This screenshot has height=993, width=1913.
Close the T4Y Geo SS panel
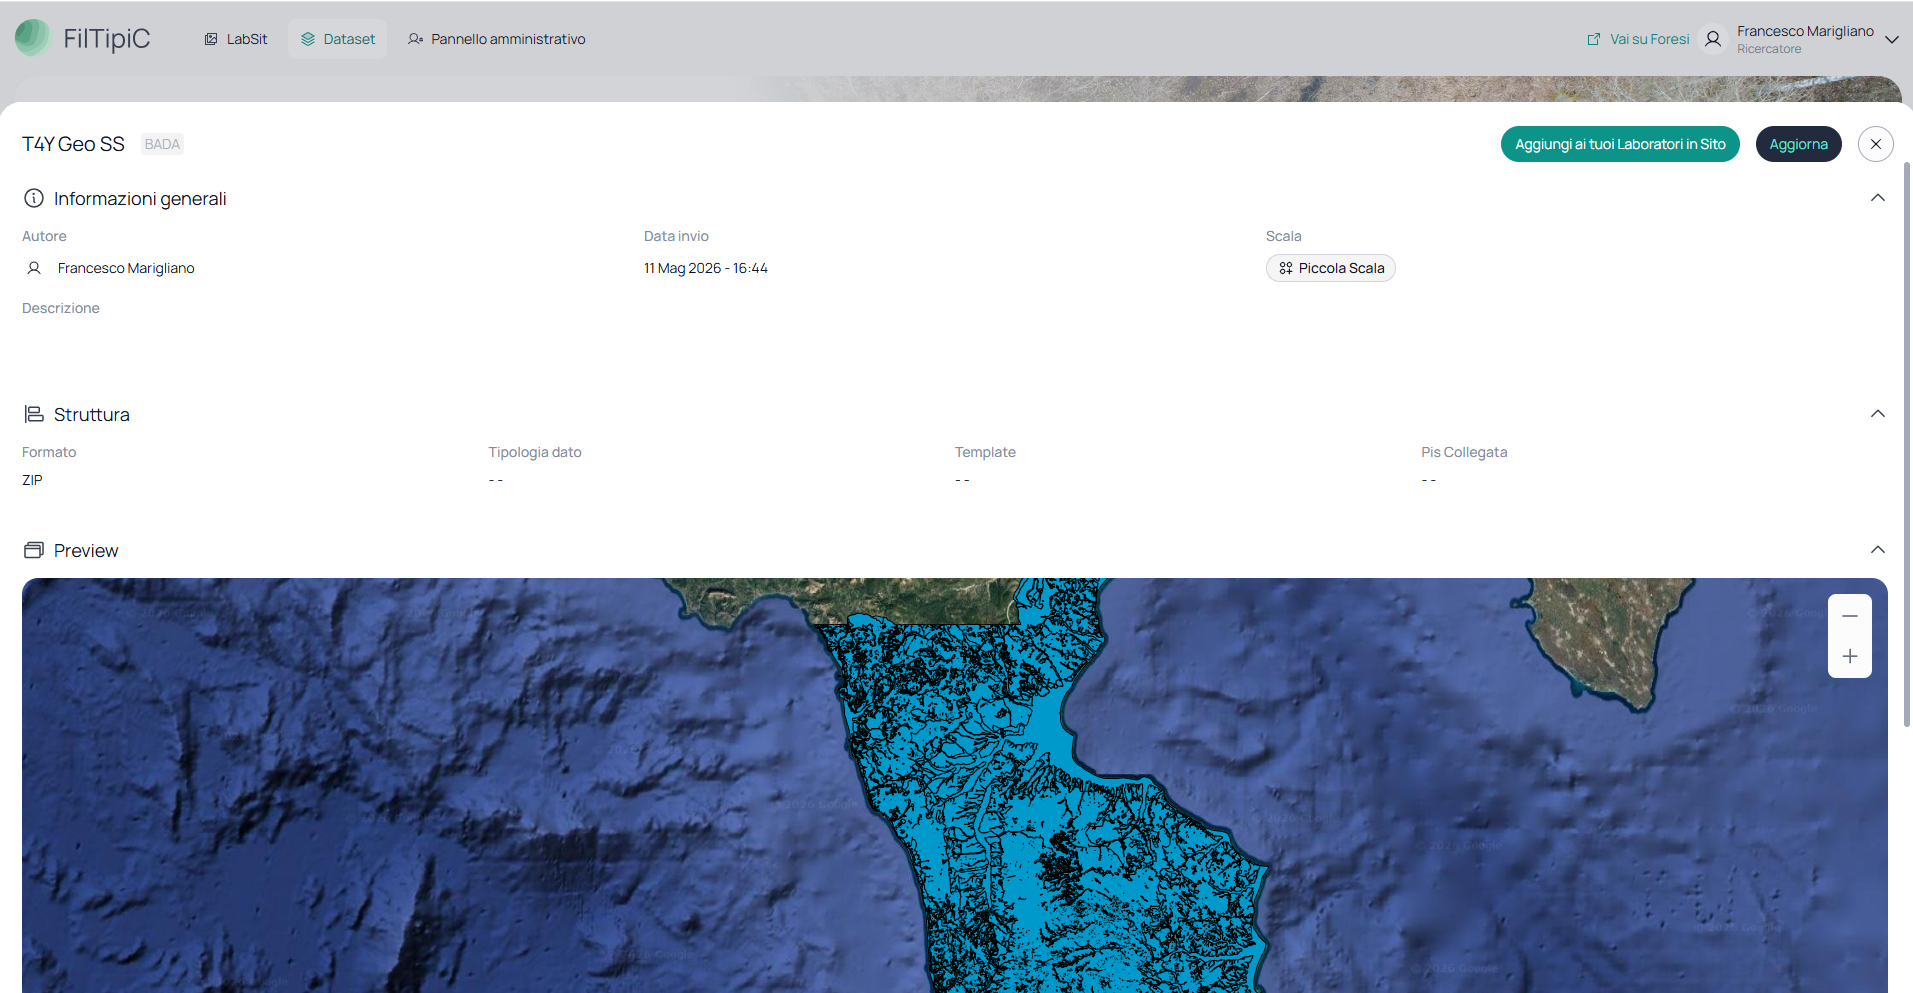pyautogui.click(x=1876, y=144)
